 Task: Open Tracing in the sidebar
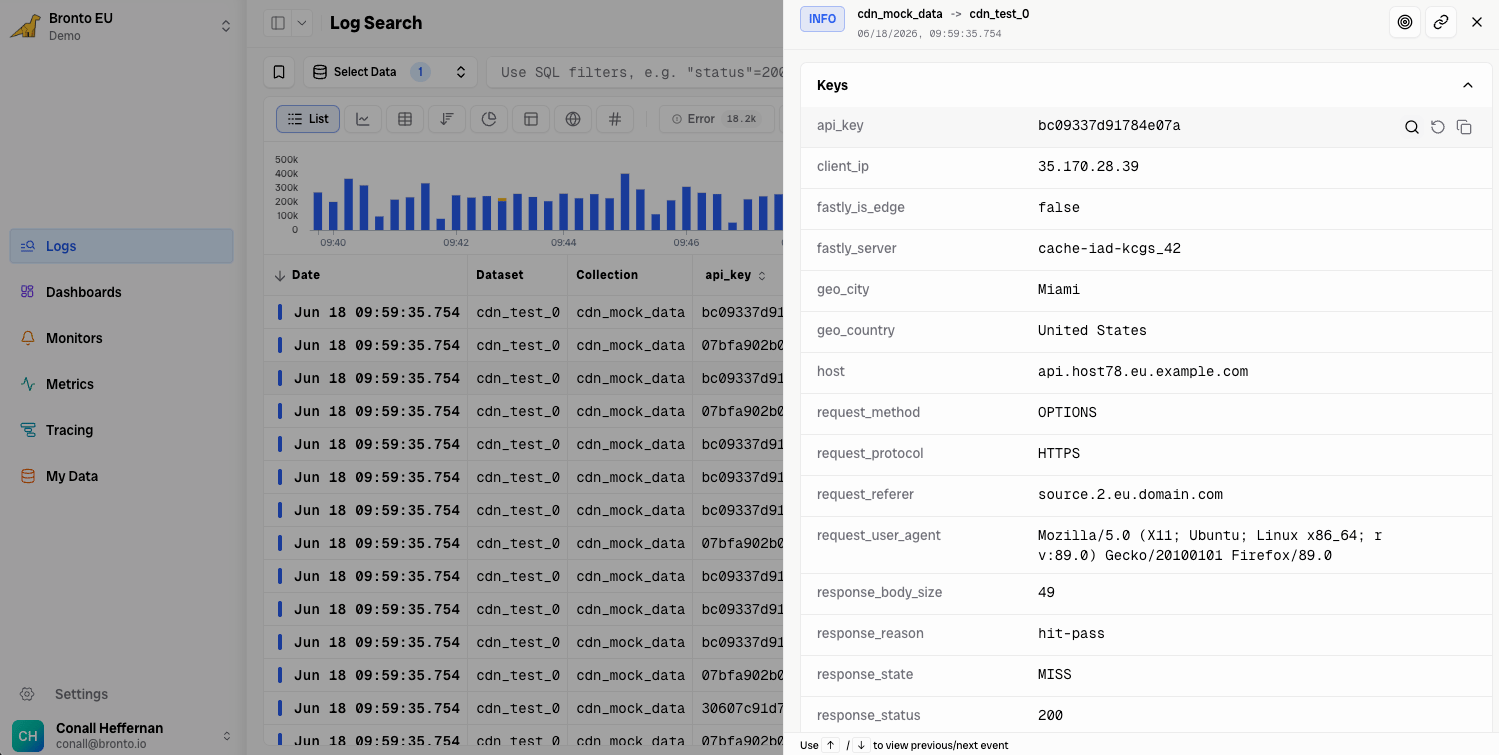[x=122, y=430]
